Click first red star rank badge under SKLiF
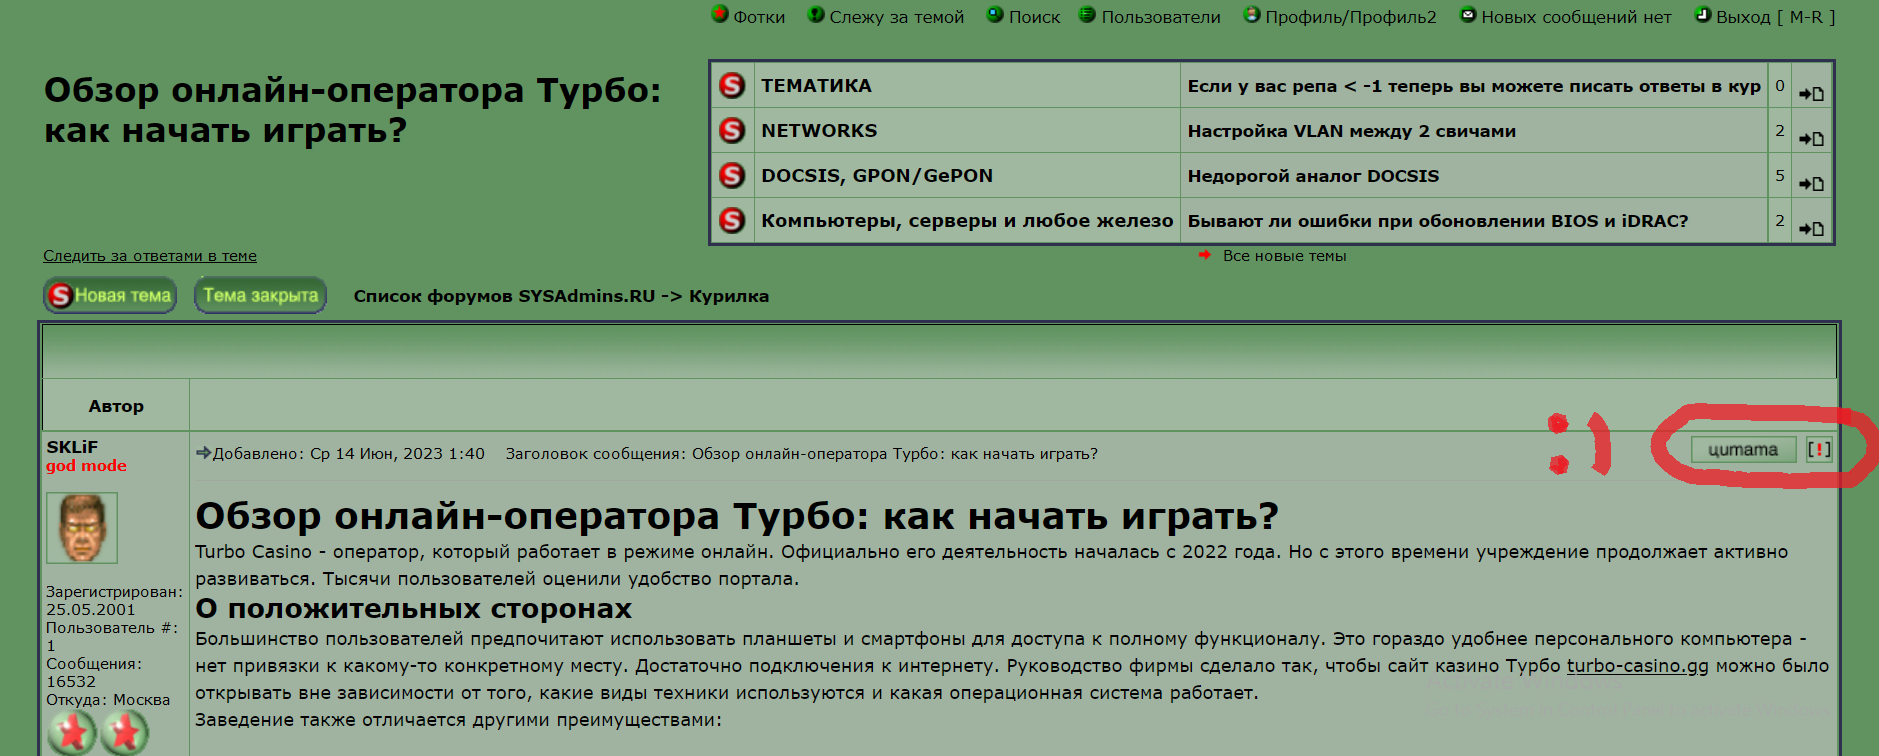 (72, 733)
